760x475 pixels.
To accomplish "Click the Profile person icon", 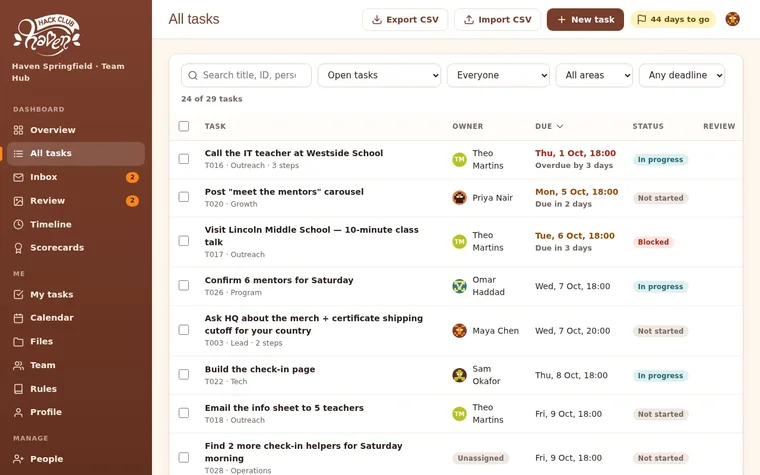I will point(18,412).
